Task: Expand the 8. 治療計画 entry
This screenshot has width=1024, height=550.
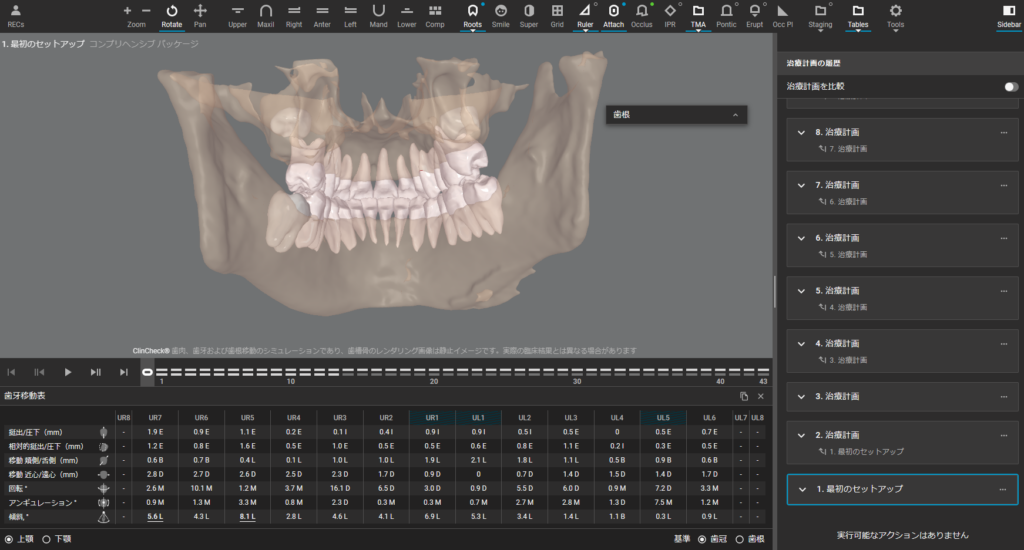Action: (x=802, y=132)
